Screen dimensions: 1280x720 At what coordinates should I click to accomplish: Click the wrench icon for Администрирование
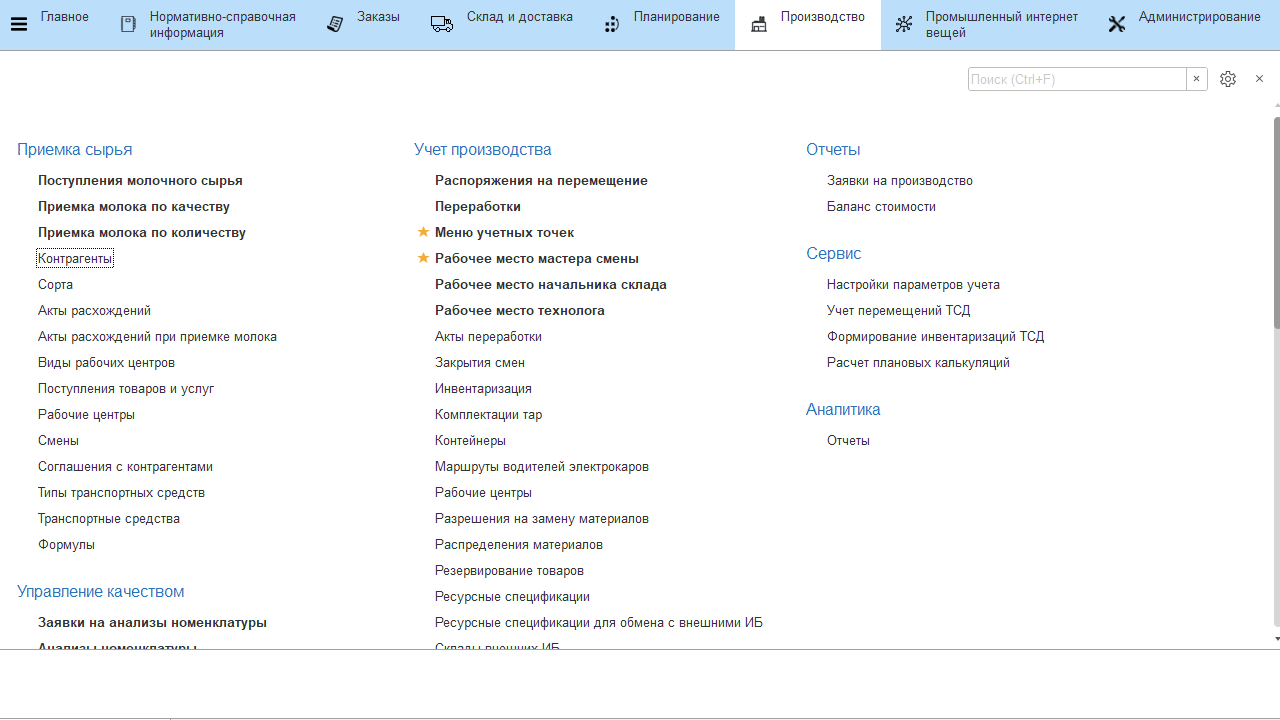pyautogui.click(x=1117, y=24)
